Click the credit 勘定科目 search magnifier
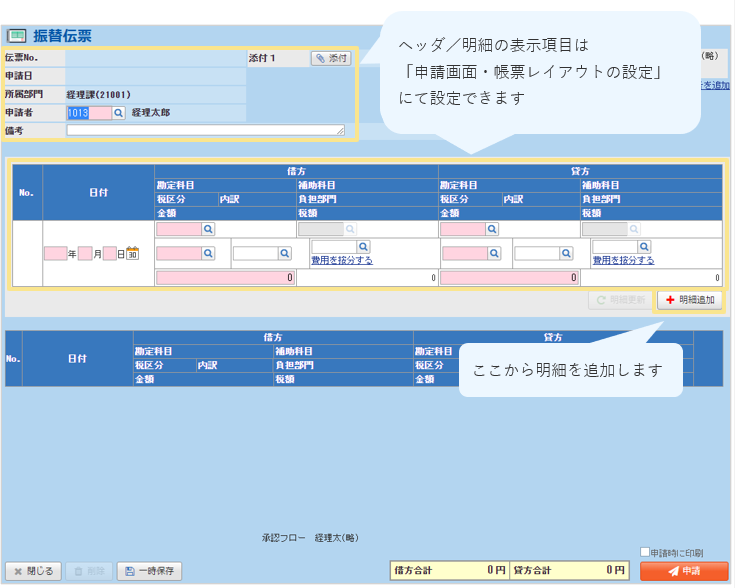 [x=493, y=229]
